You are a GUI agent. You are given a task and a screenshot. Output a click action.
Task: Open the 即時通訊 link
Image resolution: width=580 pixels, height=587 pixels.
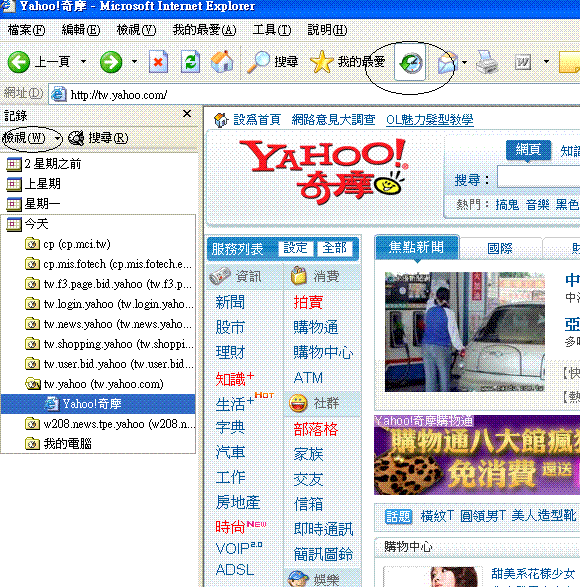point(324,529)
